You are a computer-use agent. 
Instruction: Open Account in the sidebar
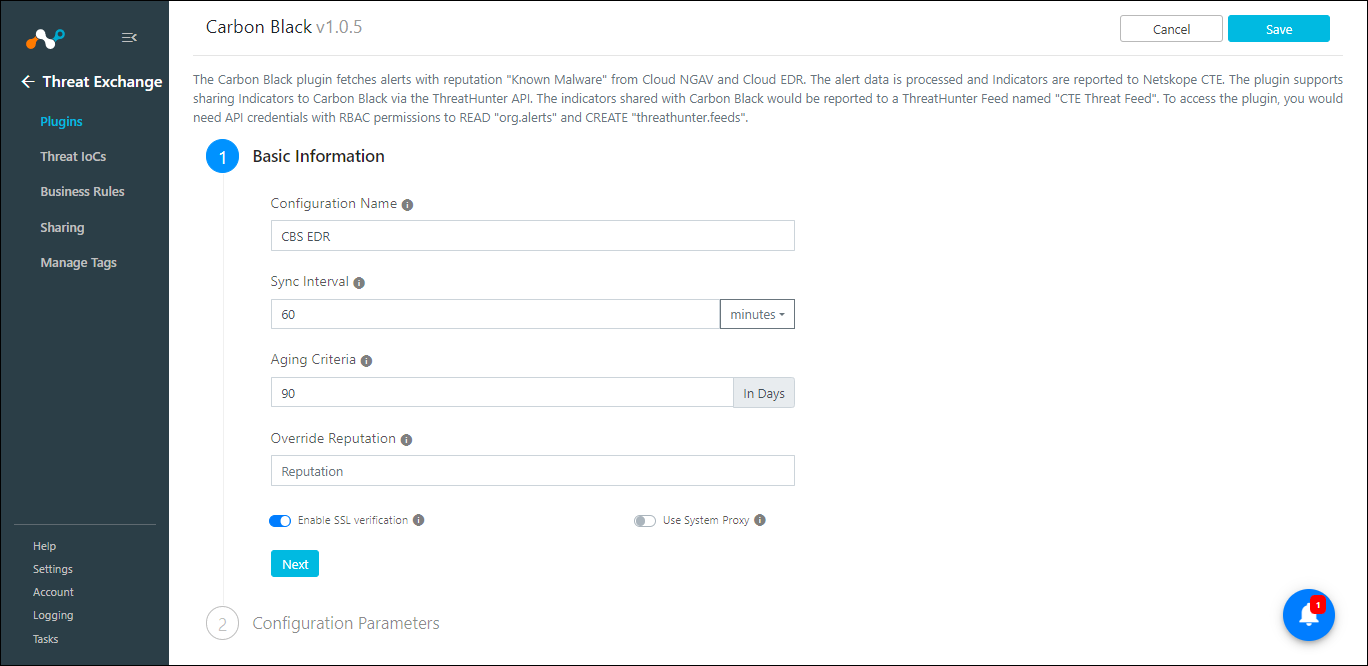pos(53,592)
